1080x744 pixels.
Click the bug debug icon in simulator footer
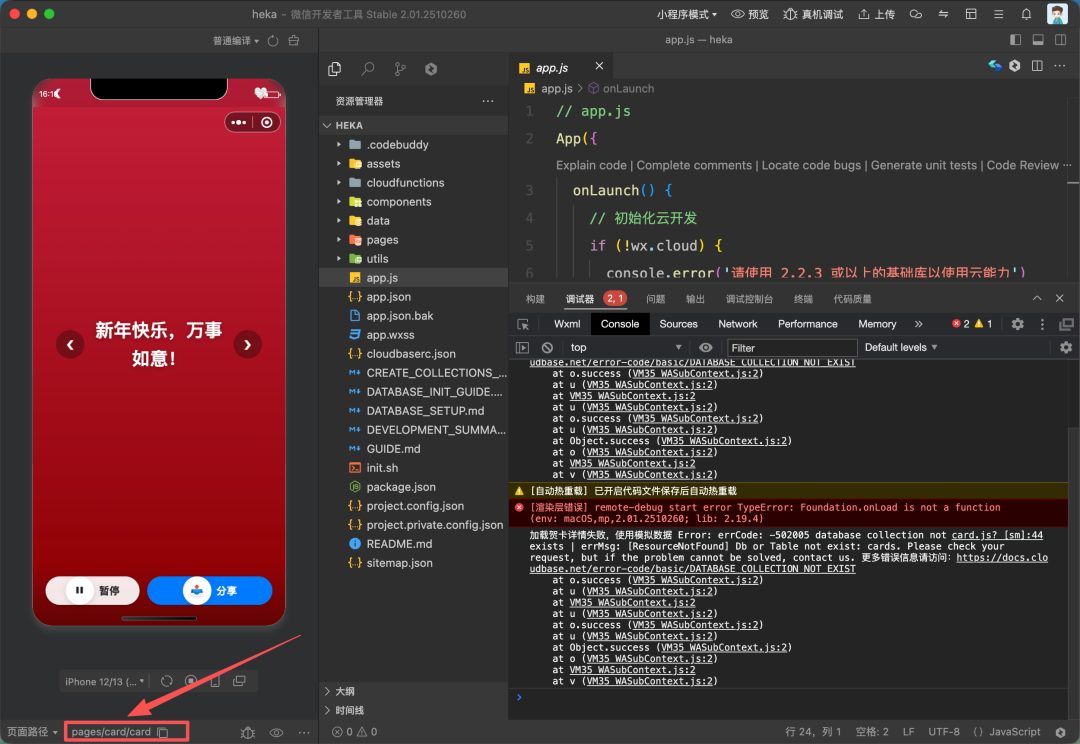tap(248, 732)
